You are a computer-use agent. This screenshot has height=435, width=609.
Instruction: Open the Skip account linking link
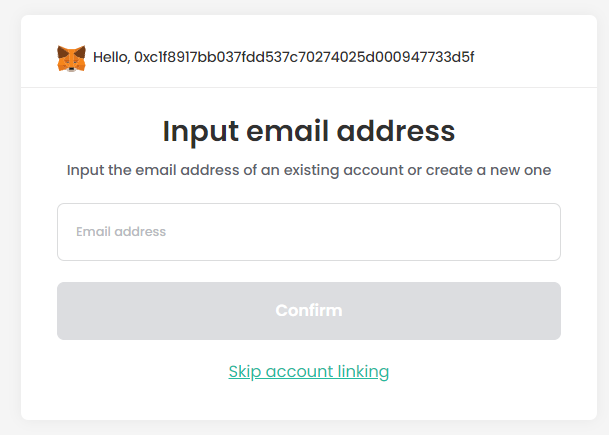[309, 372]
